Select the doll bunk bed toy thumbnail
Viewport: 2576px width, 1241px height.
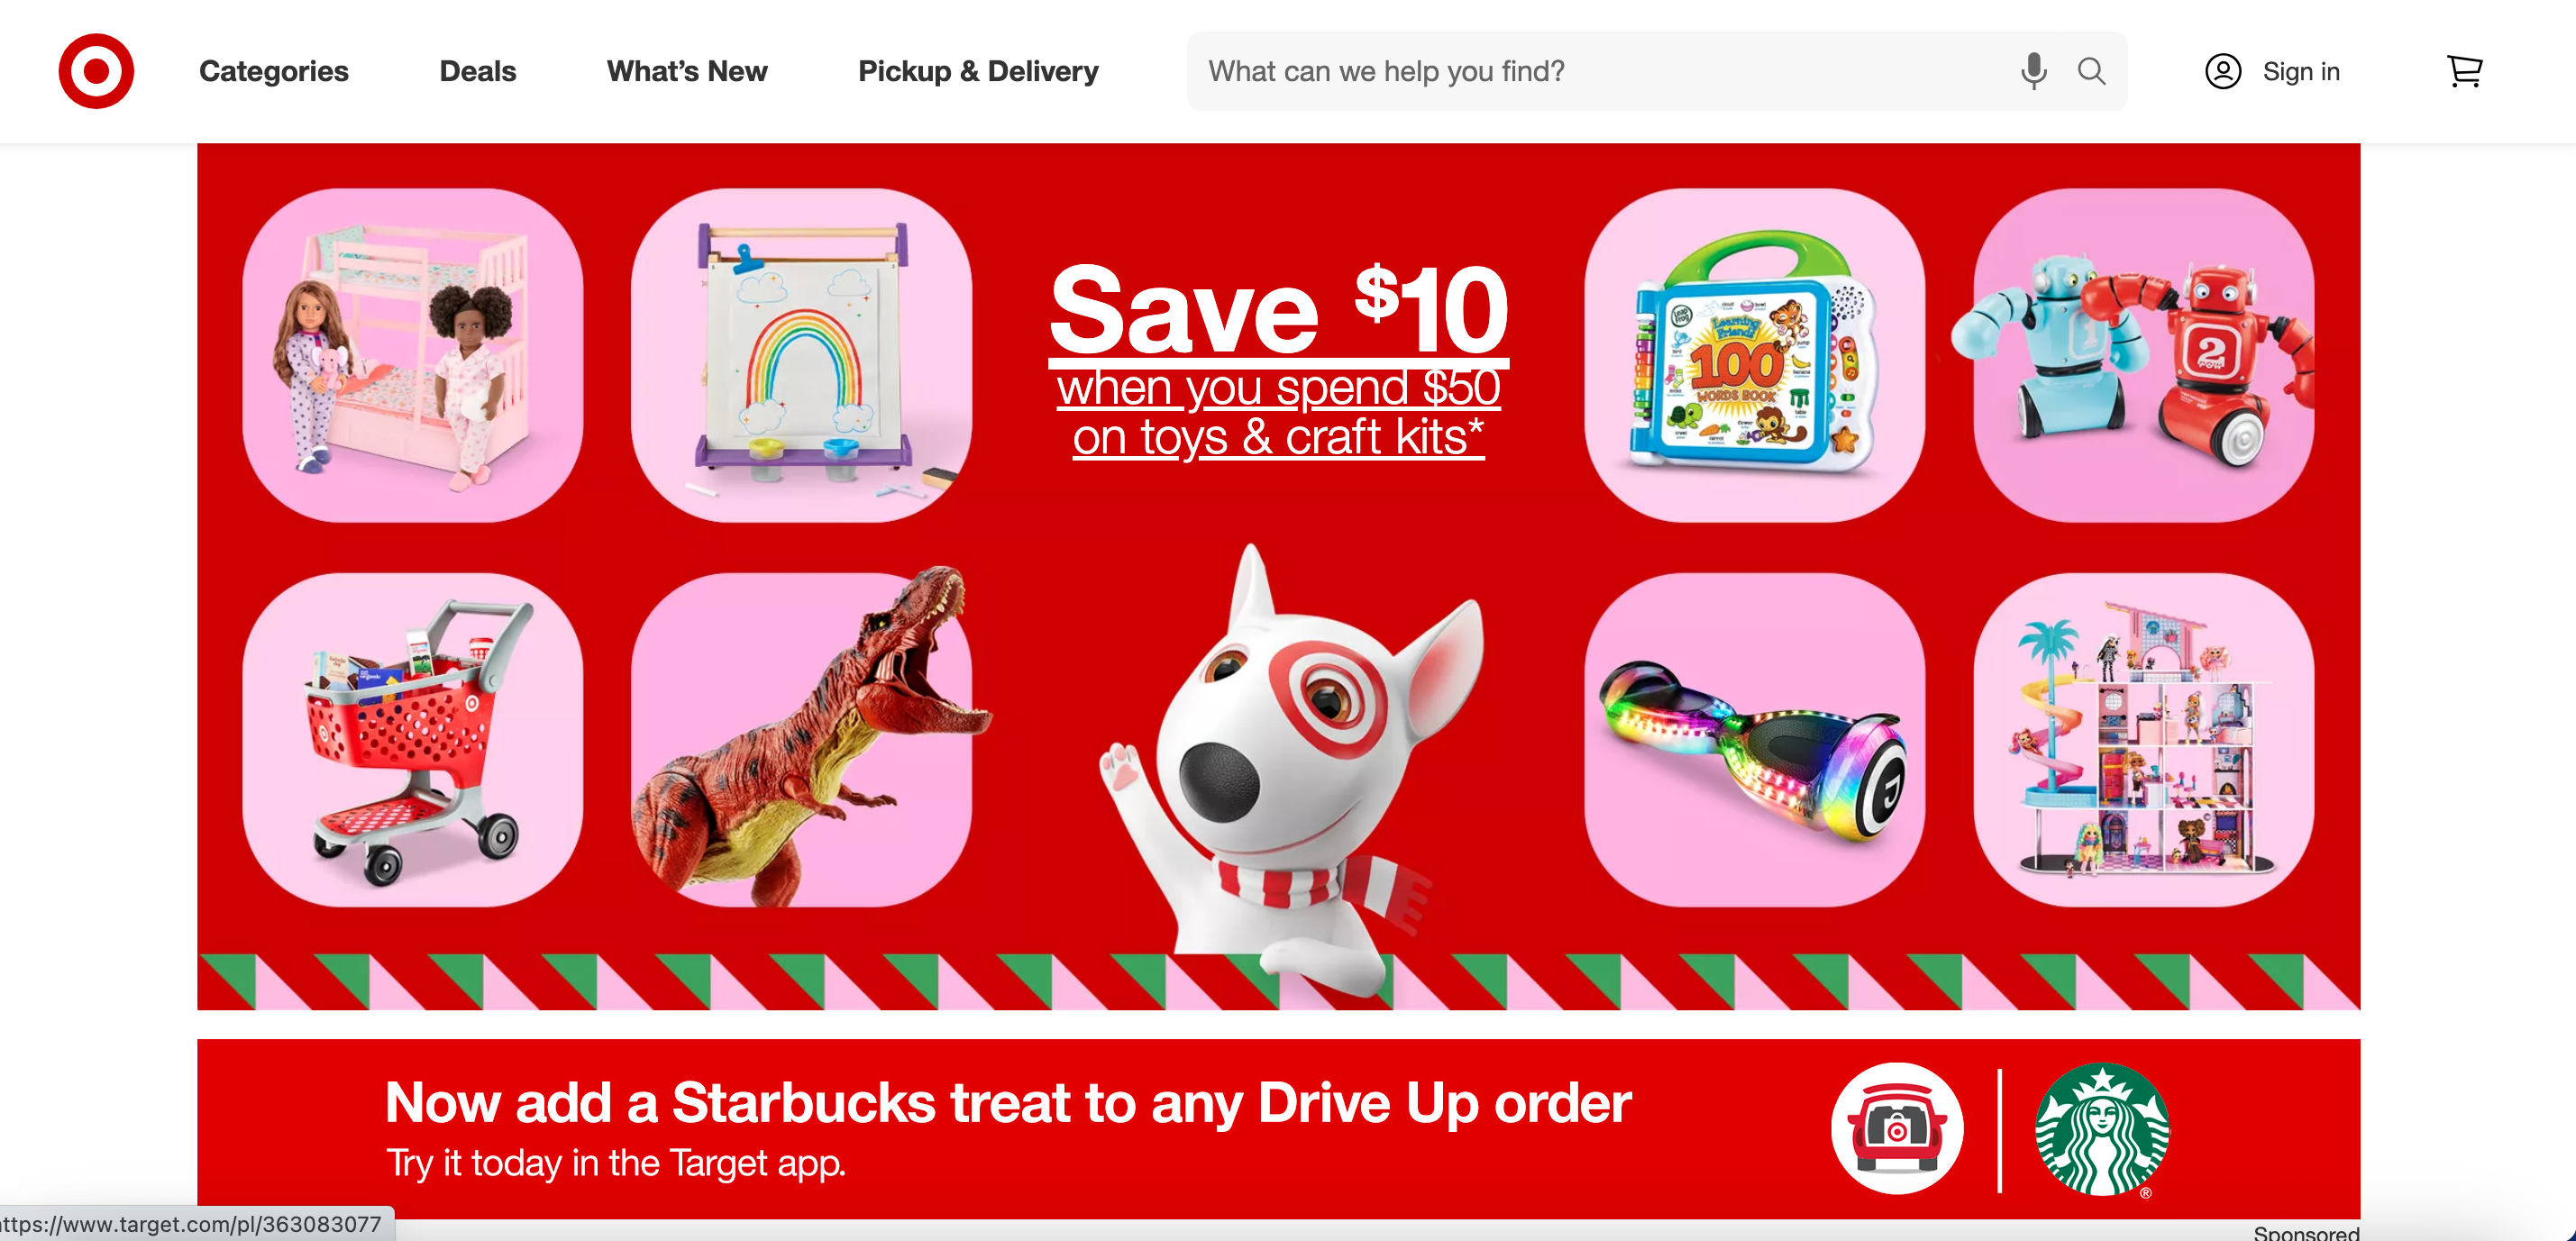412,355
